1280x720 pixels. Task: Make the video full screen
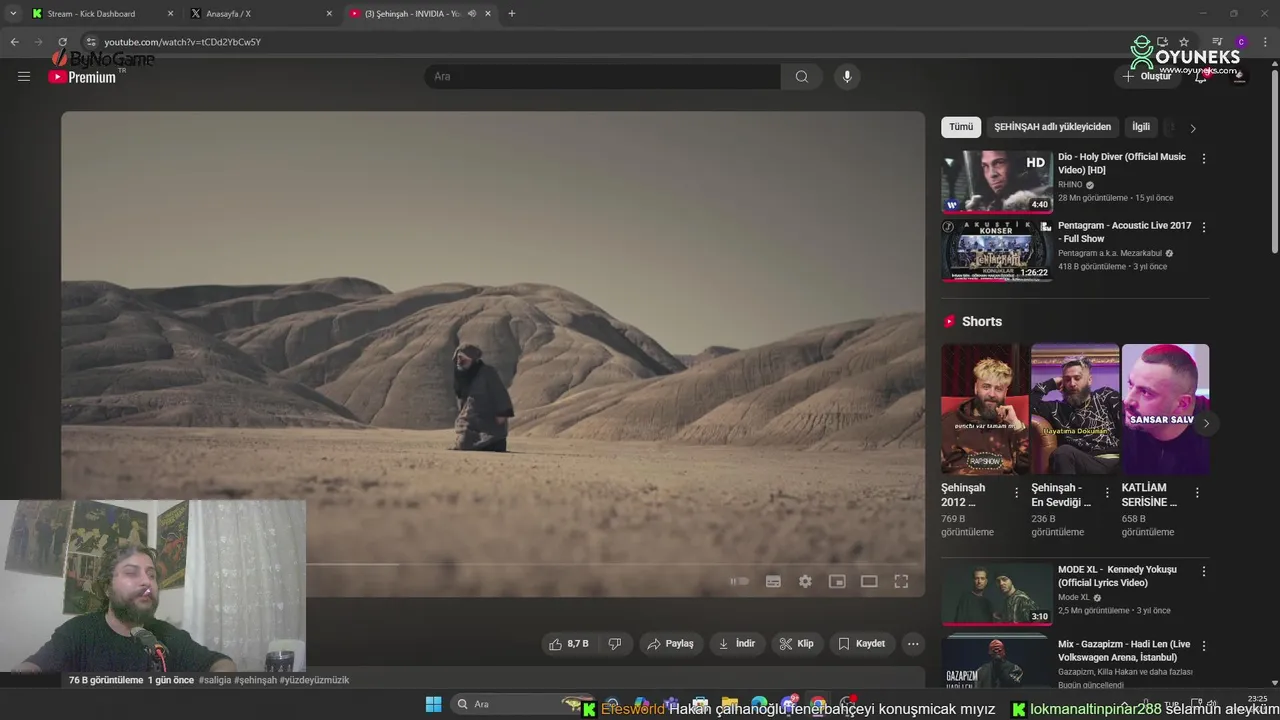pos(901,581)
